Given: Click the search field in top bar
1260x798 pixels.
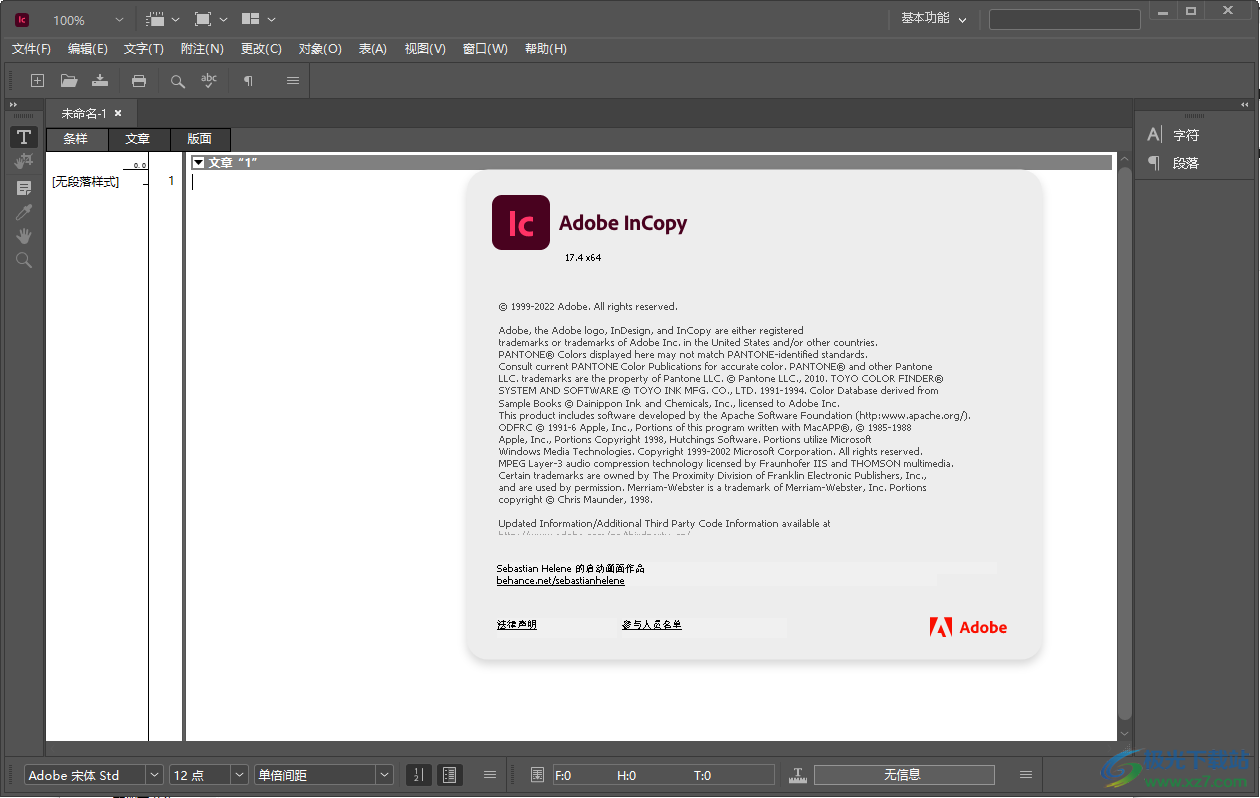Looking at the screenshot, I should 1065,19.
